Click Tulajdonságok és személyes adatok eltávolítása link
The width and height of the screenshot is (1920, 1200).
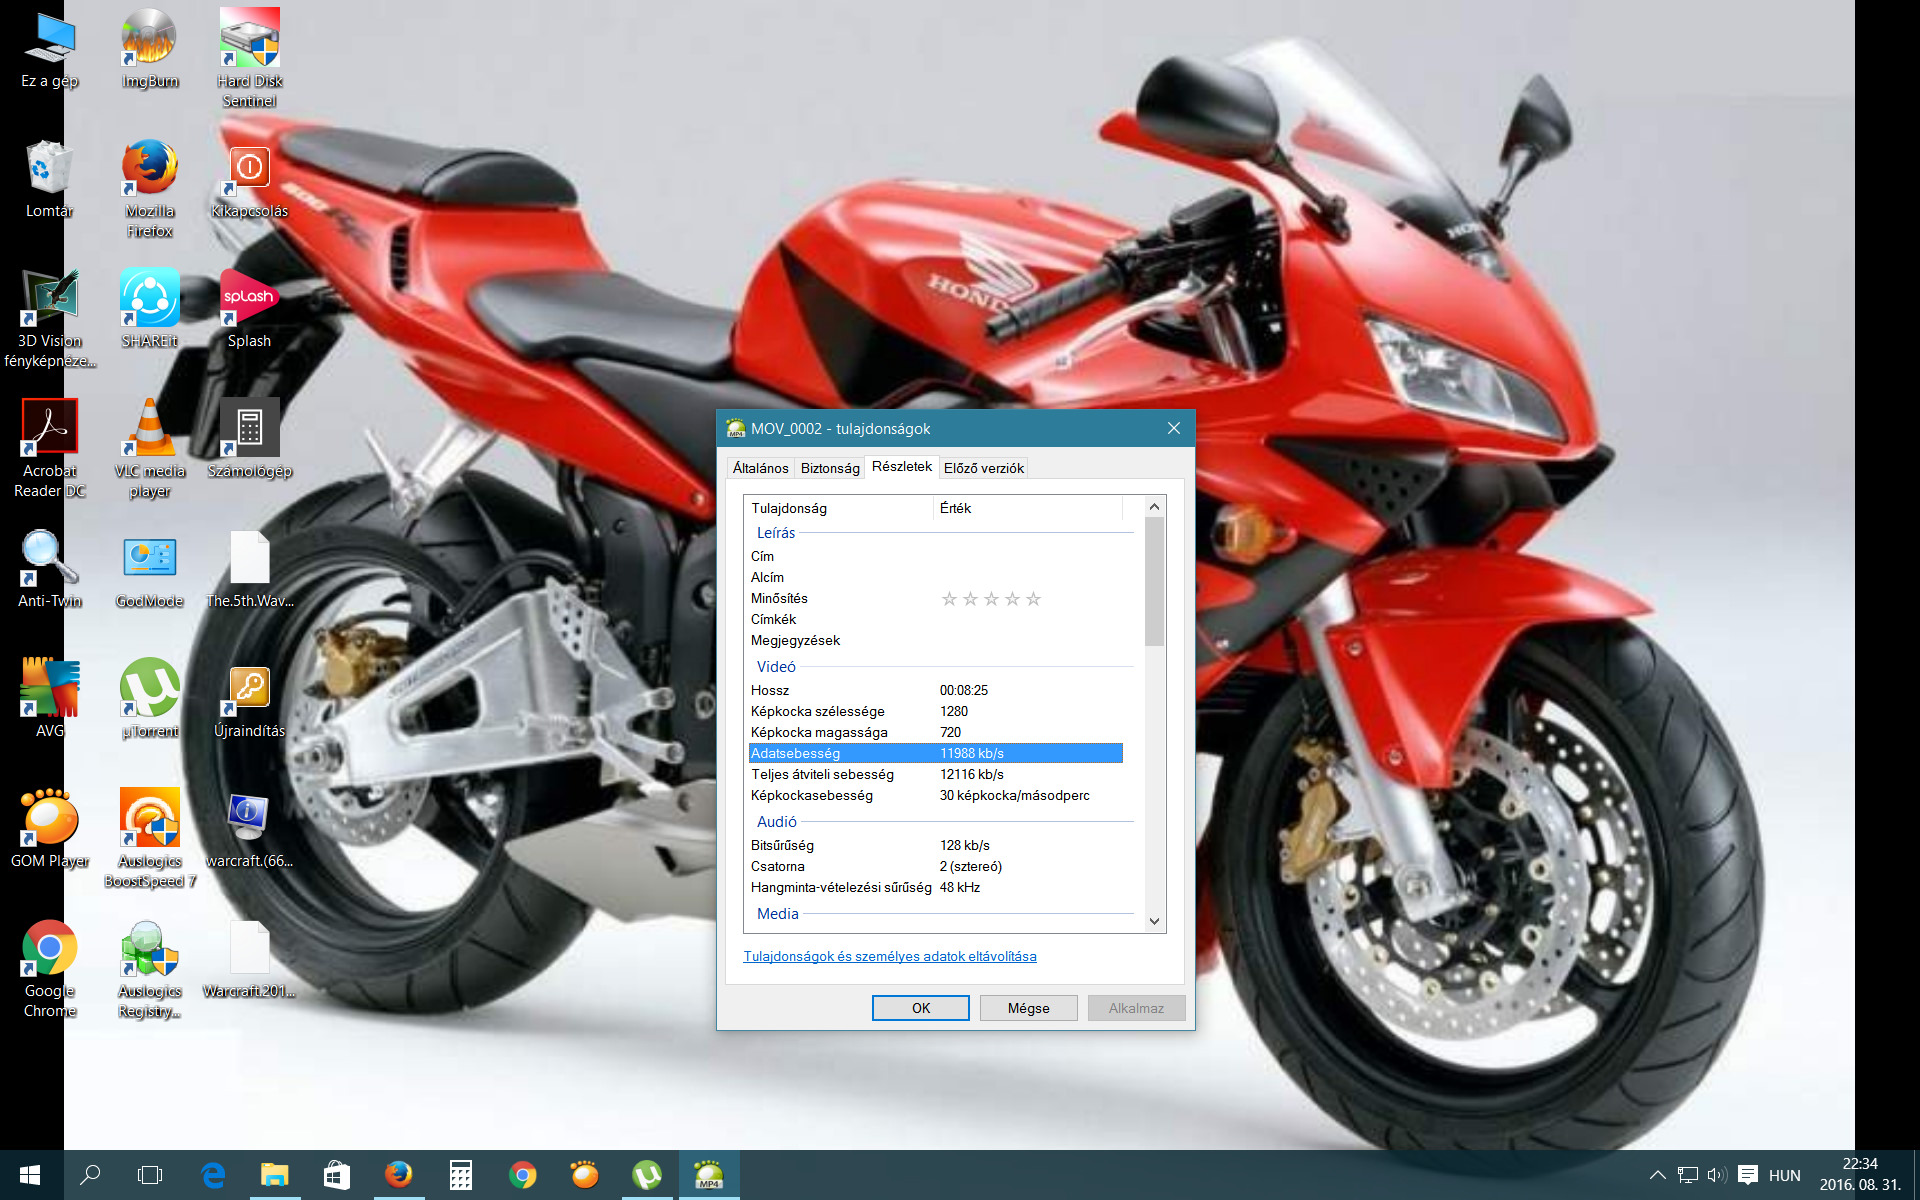(889, 956)
